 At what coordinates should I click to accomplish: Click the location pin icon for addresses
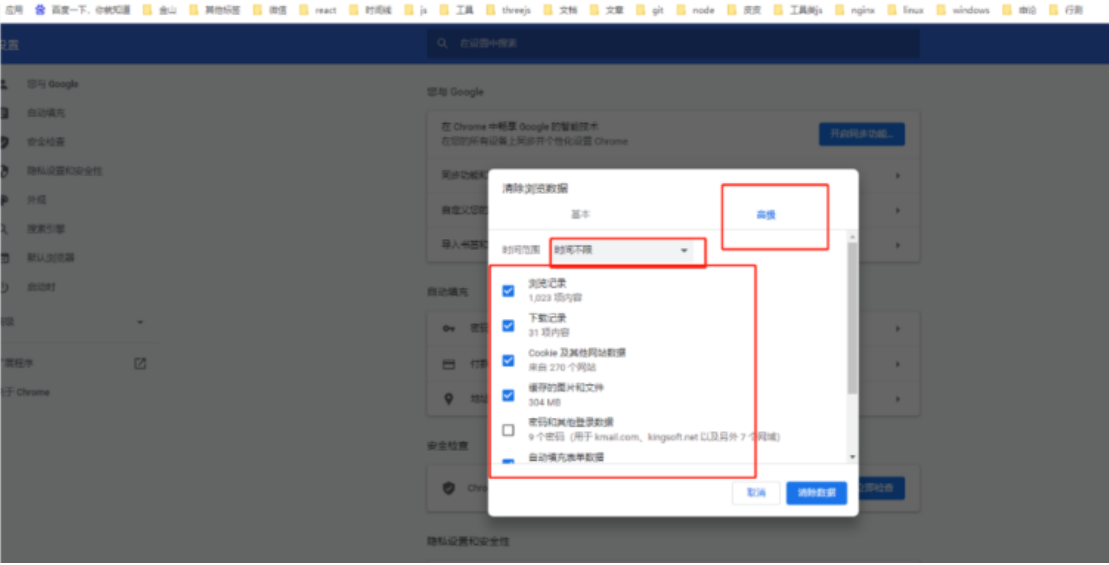[x=448, y=399]
